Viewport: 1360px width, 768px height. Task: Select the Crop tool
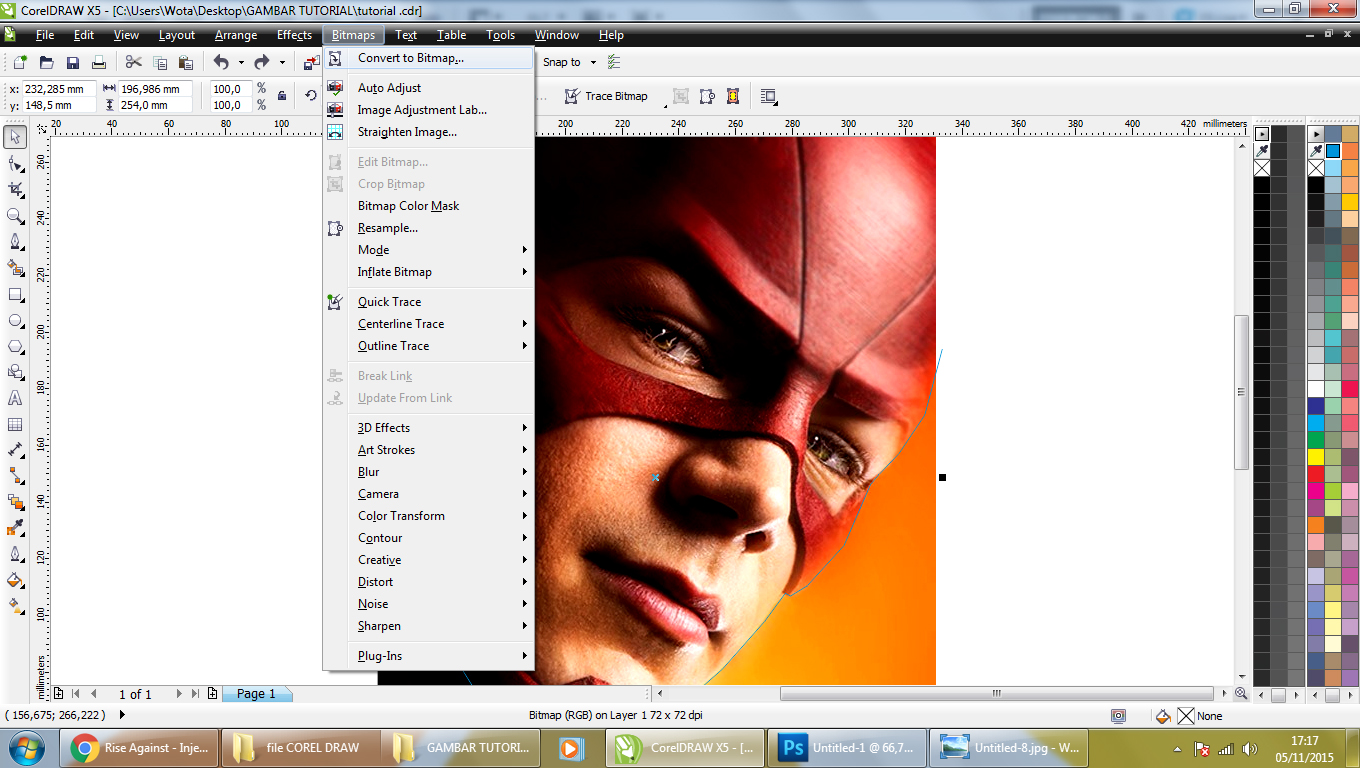[15, 190]
